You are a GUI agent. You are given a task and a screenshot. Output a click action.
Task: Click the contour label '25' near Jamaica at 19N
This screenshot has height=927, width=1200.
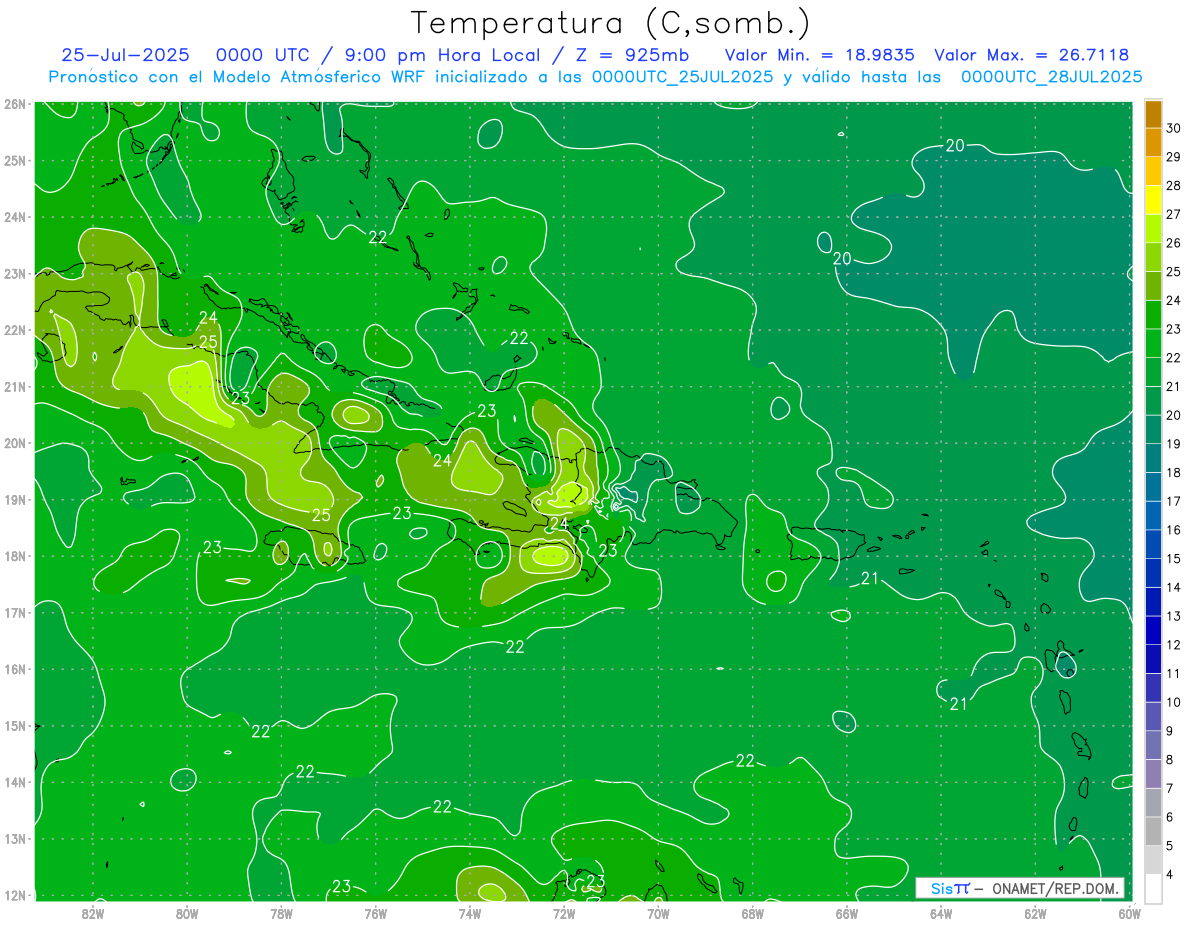click(321, 516)
